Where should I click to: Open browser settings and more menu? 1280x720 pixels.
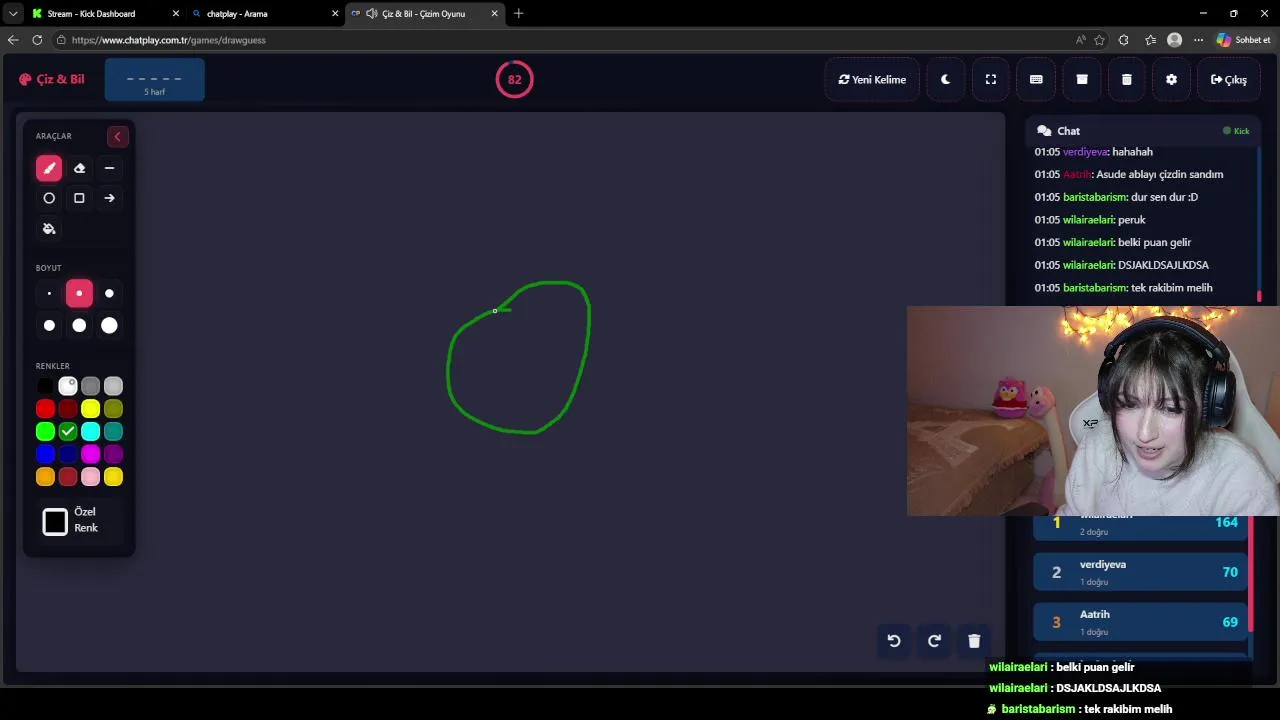(1199, 40)
